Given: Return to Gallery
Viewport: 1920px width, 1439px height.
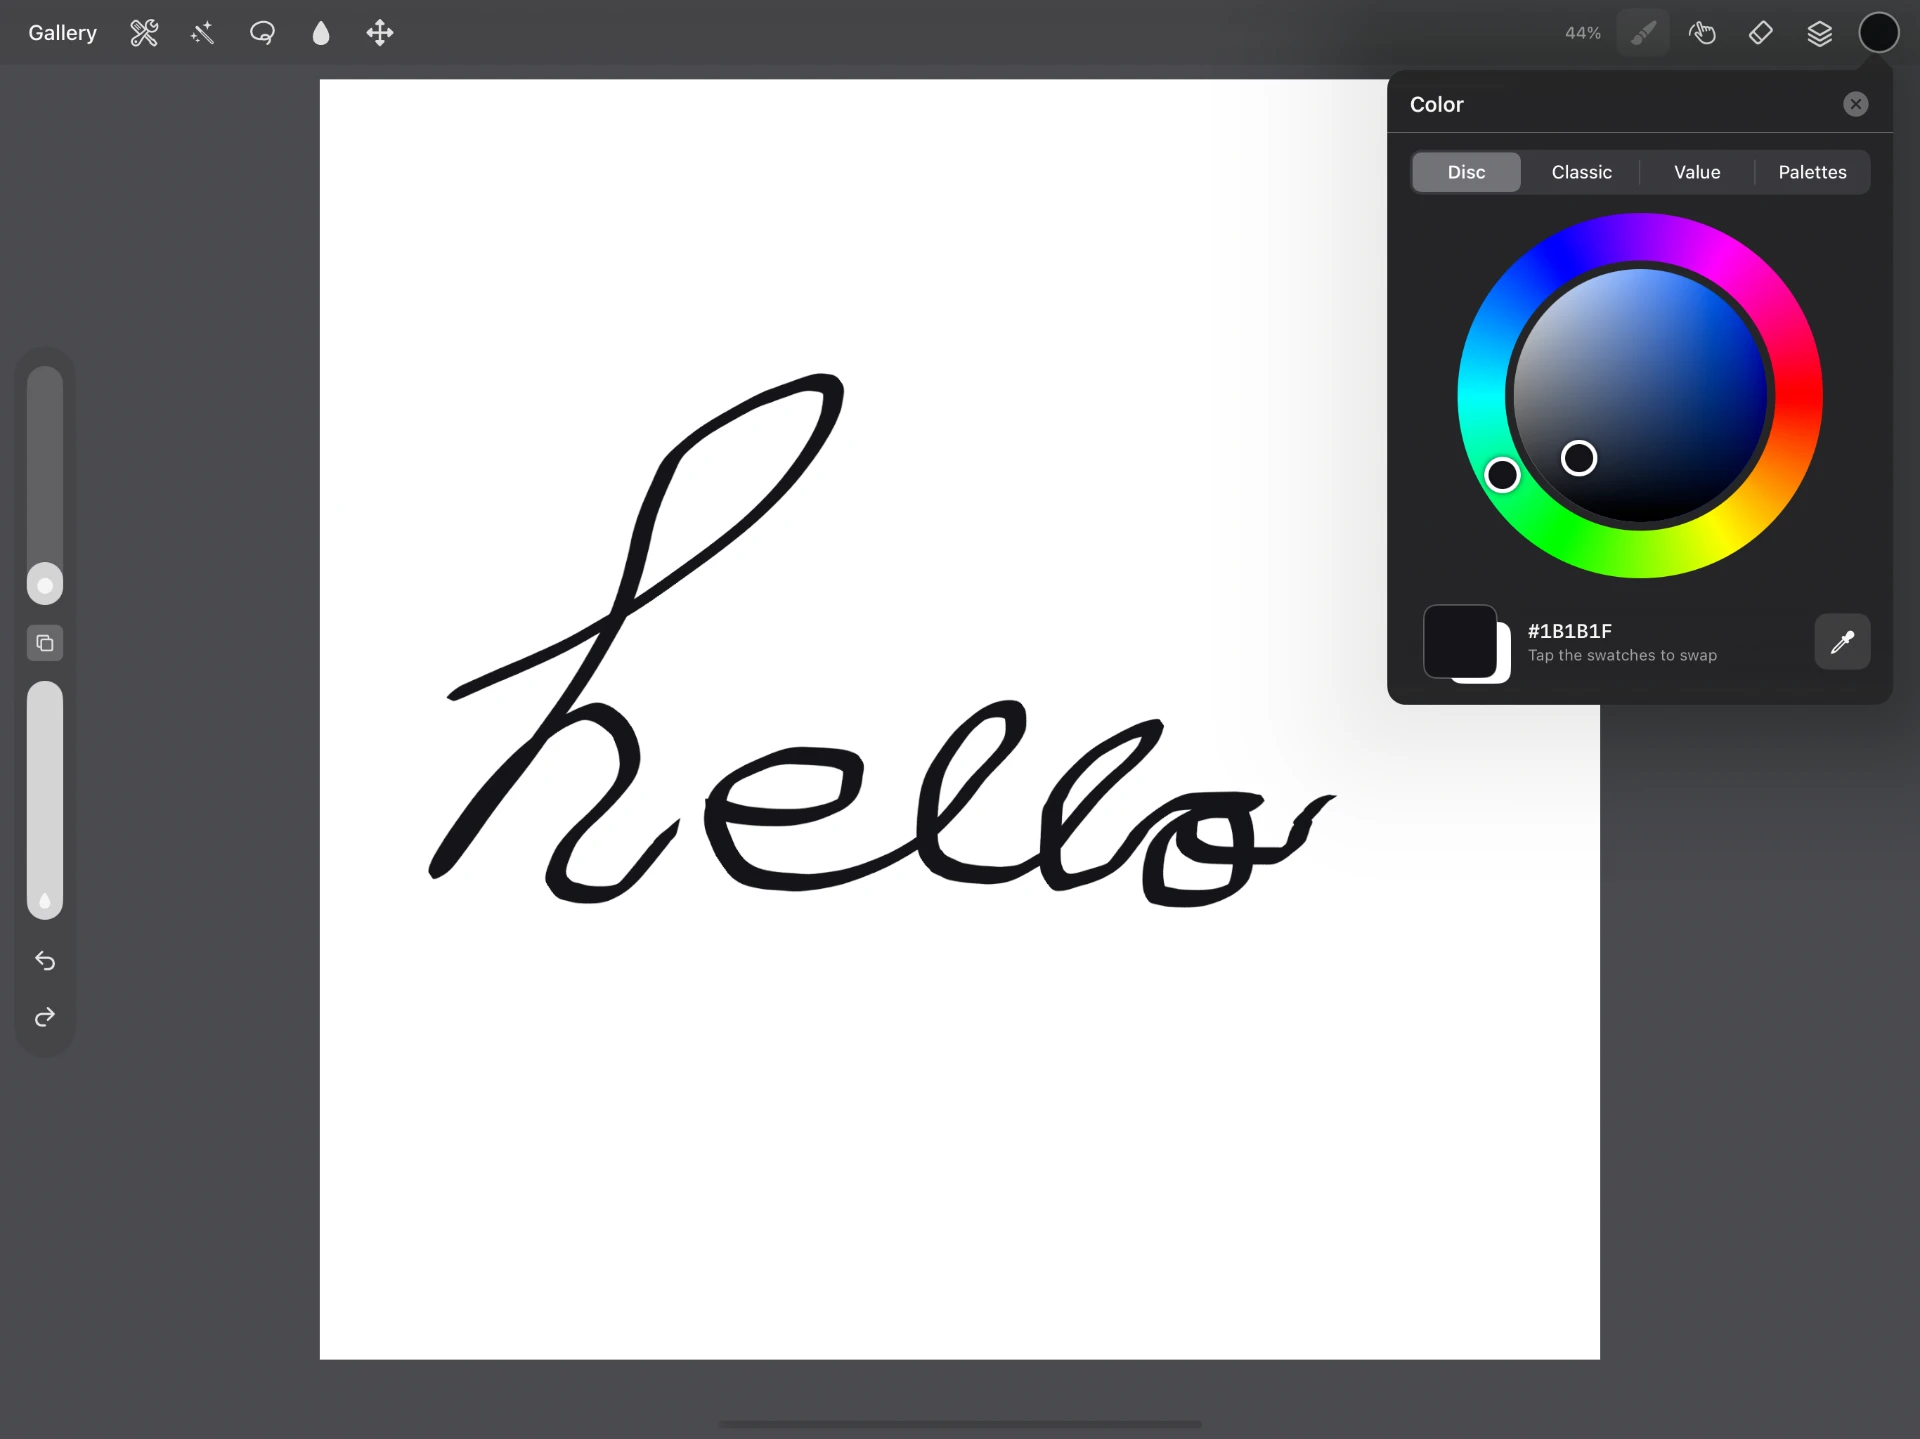Looking at the screenshot, I should [x=62, y=33].
